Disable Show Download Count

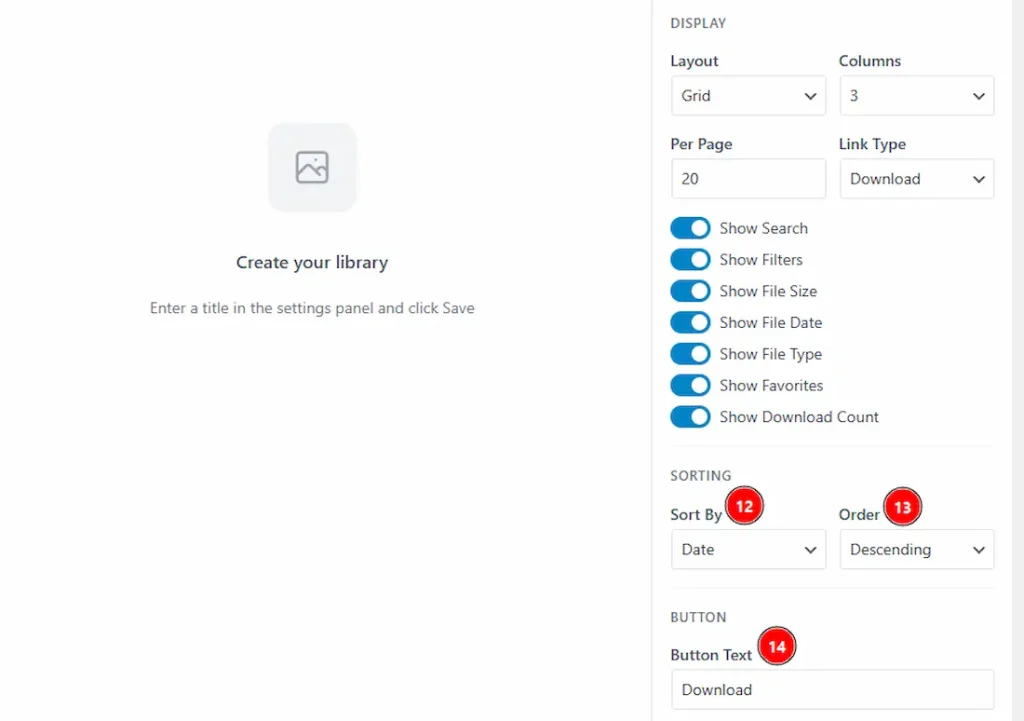coord(690,417)
